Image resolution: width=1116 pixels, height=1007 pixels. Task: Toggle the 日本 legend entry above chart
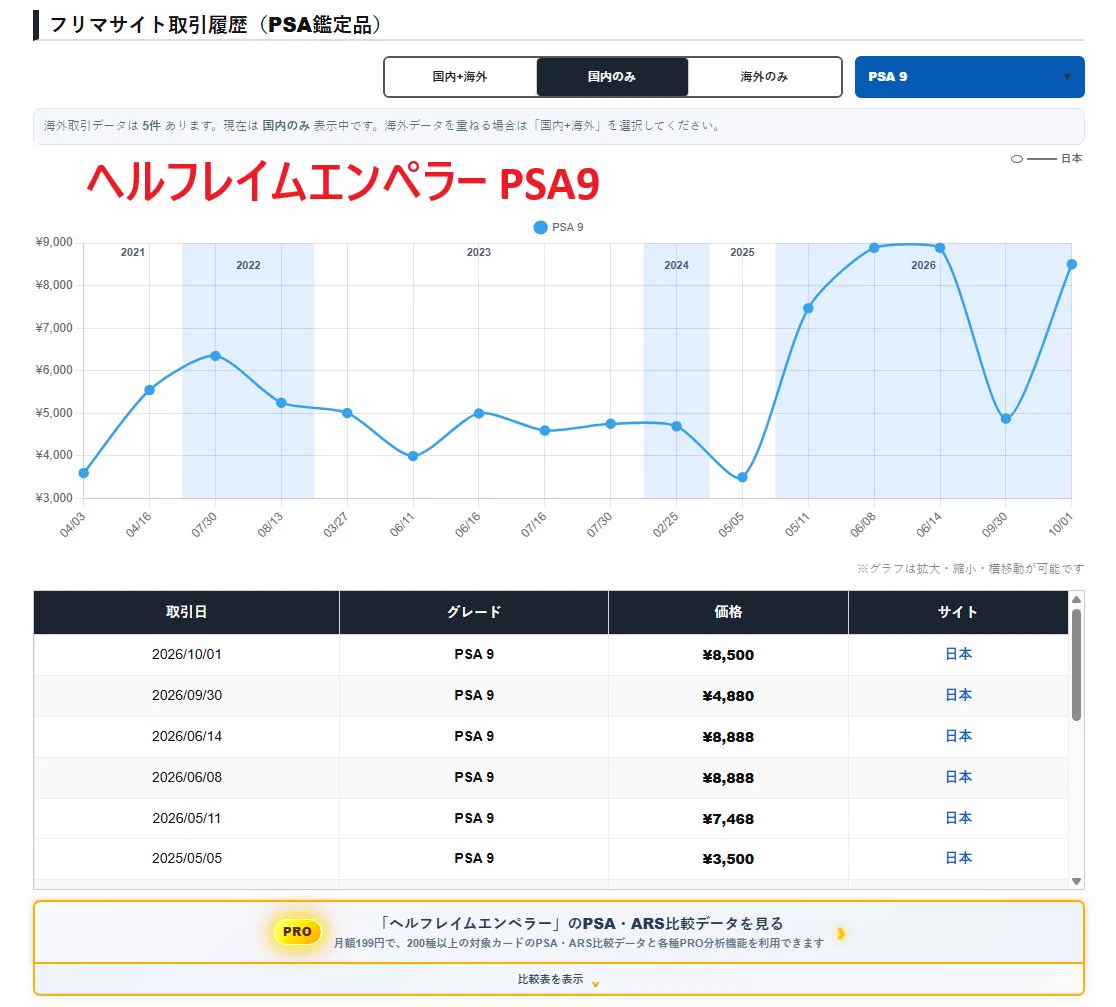(1046, 159)
